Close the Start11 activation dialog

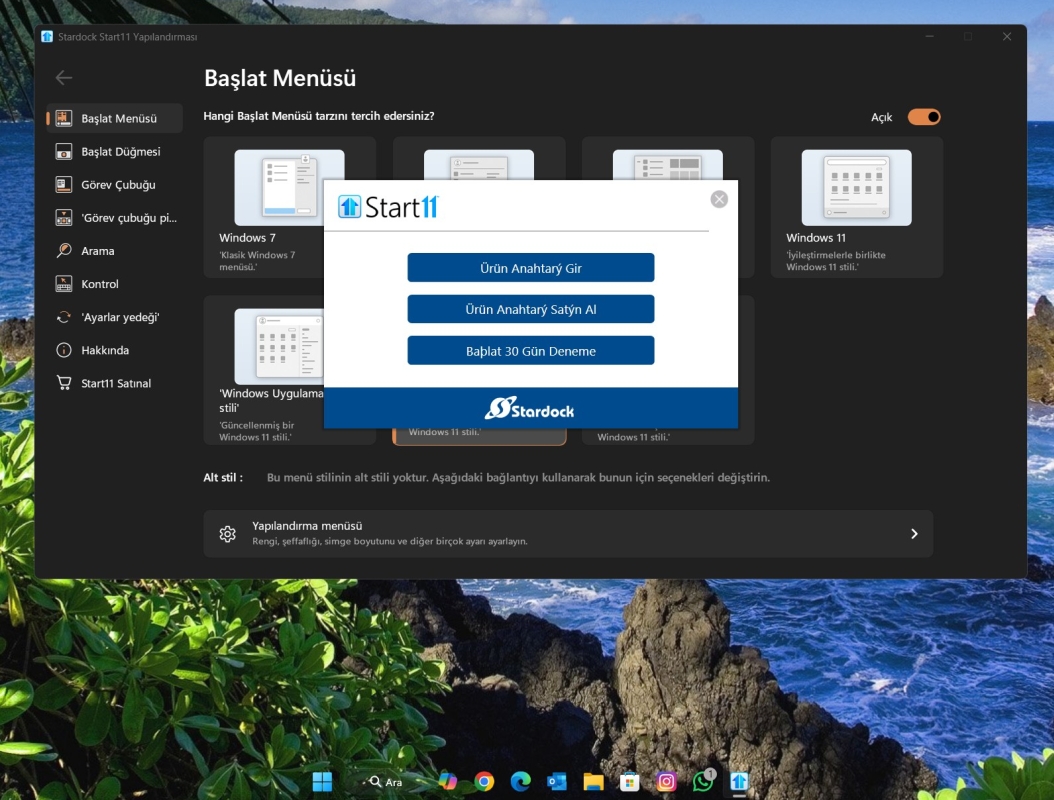pyautogui.click(x=718, y=199)
